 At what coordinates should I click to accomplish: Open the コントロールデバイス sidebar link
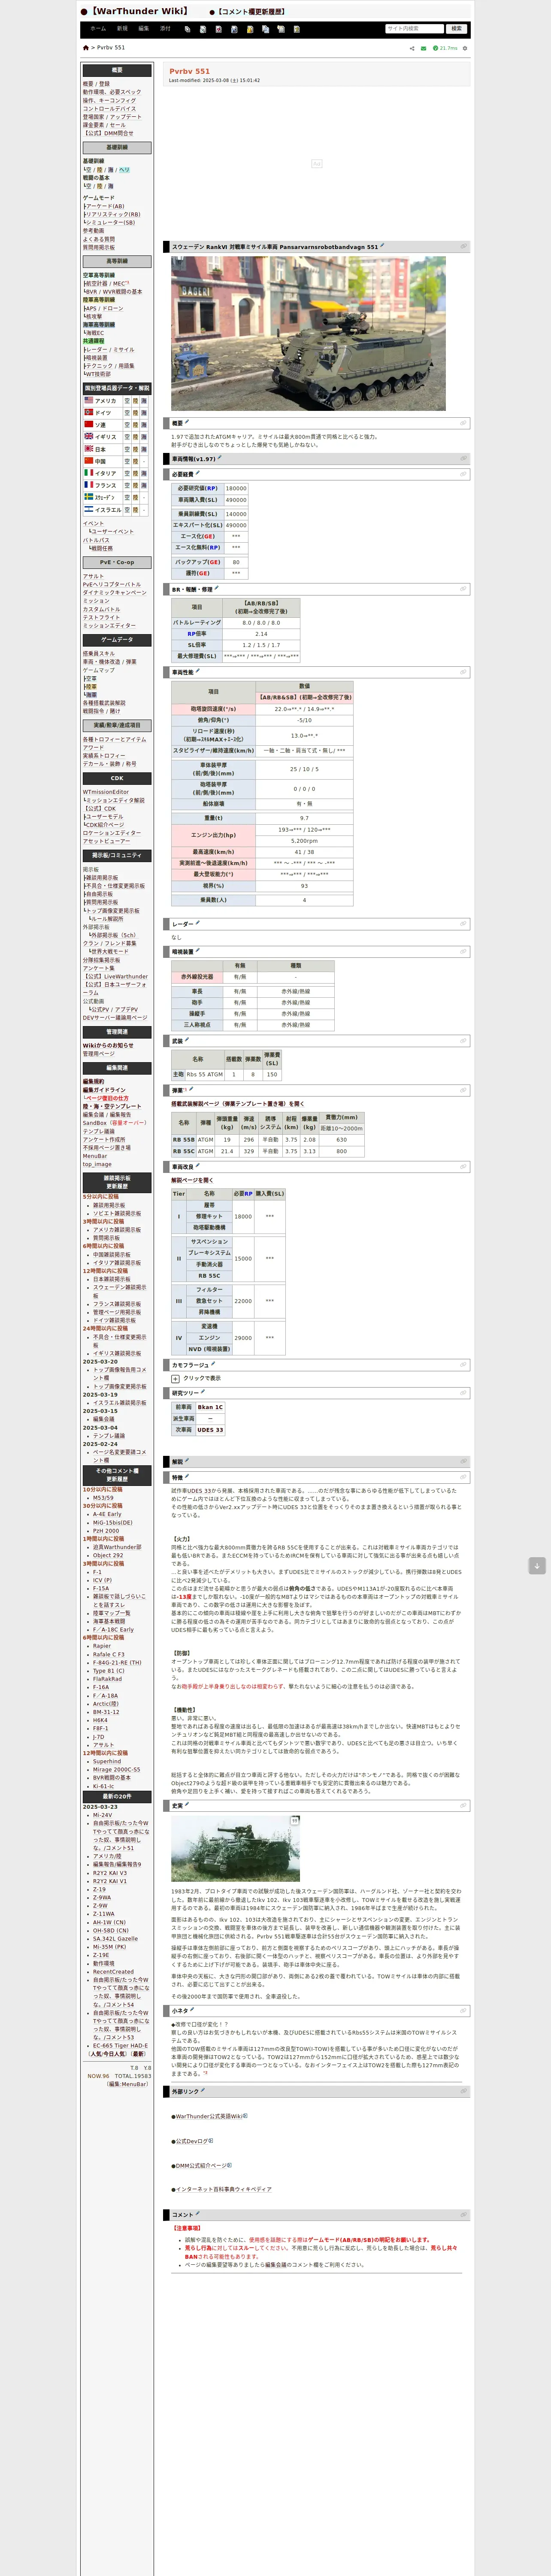coord(109,109)
